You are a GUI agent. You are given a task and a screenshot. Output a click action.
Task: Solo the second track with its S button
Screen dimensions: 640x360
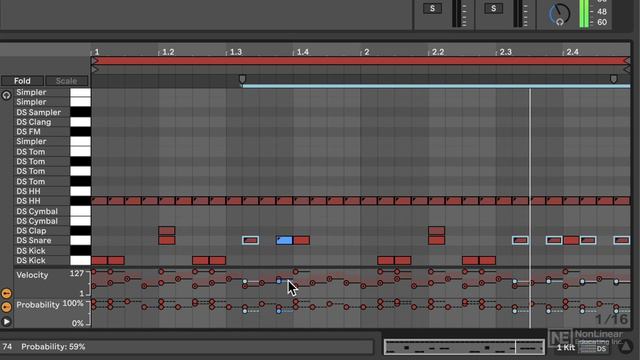(x=493, y=8)
